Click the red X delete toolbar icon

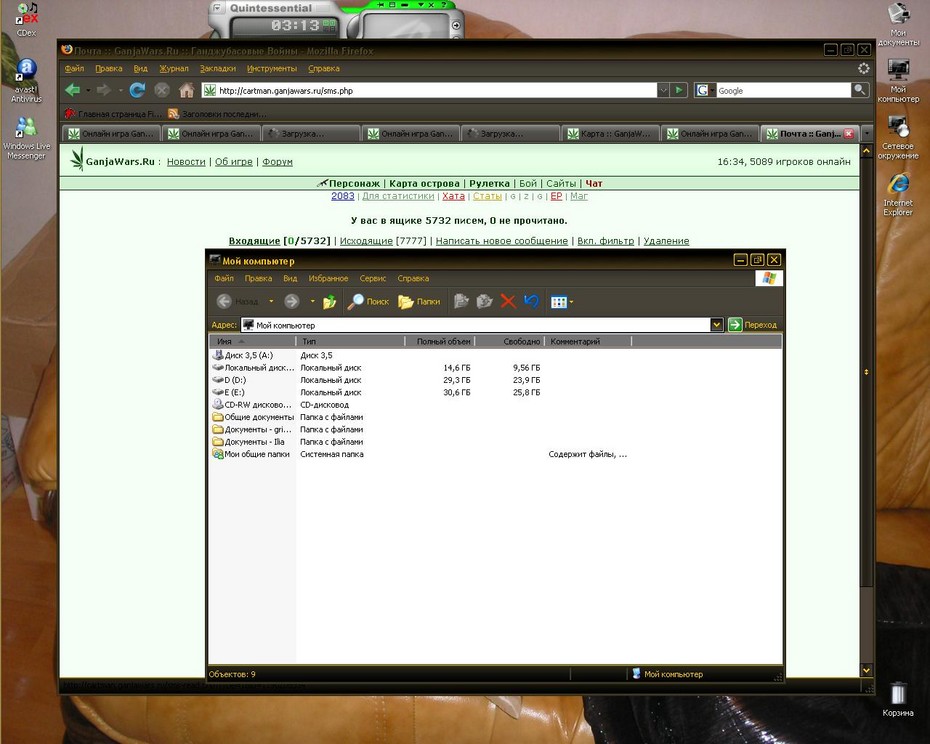[508, 301]
